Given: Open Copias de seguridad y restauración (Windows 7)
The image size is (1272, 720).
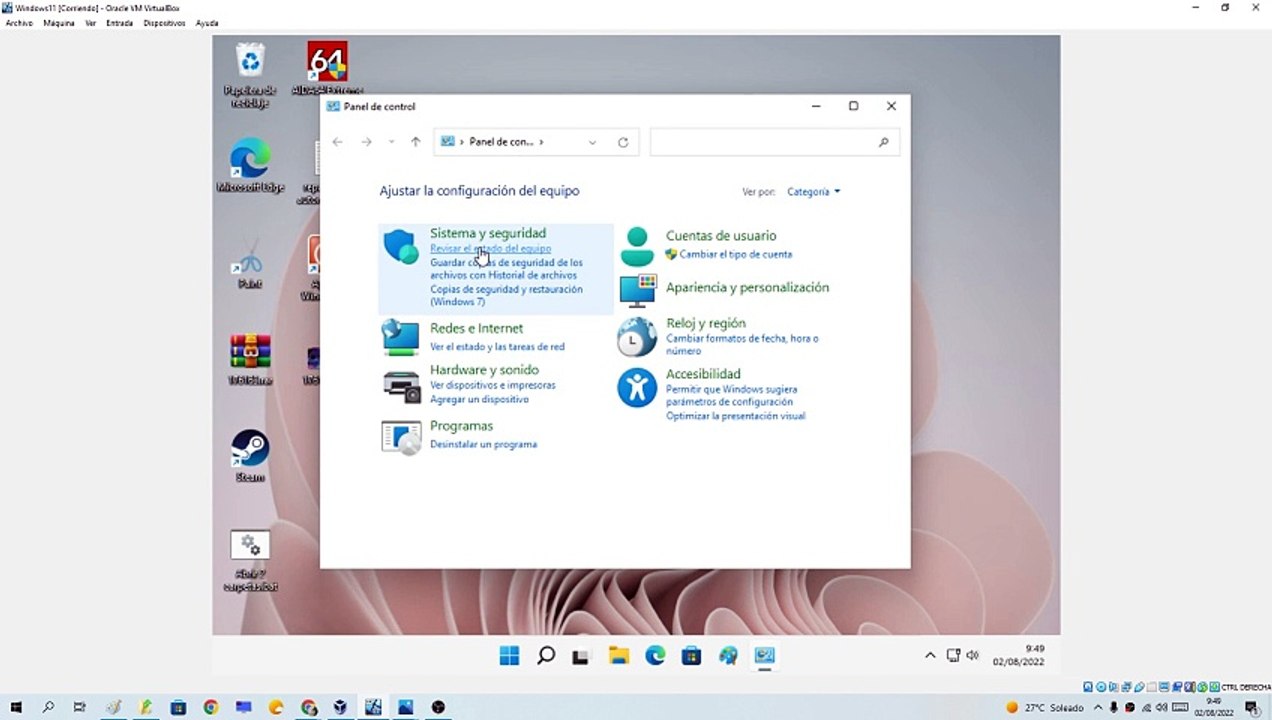Looking at the screenshot, I should (x=506, y=295).
